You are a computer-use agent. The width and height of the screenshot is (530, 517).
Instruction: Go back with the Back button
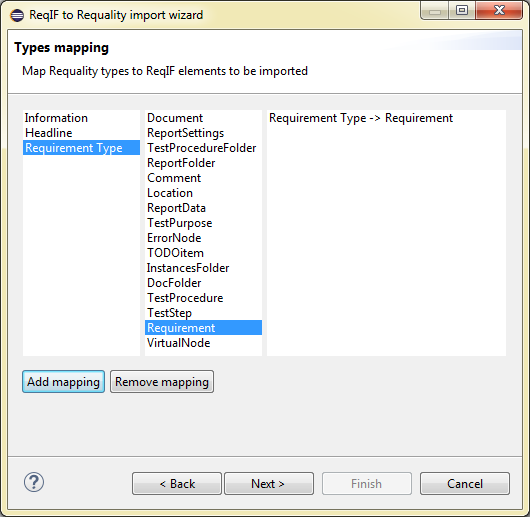pyautogui.click(x=177, y=484)
